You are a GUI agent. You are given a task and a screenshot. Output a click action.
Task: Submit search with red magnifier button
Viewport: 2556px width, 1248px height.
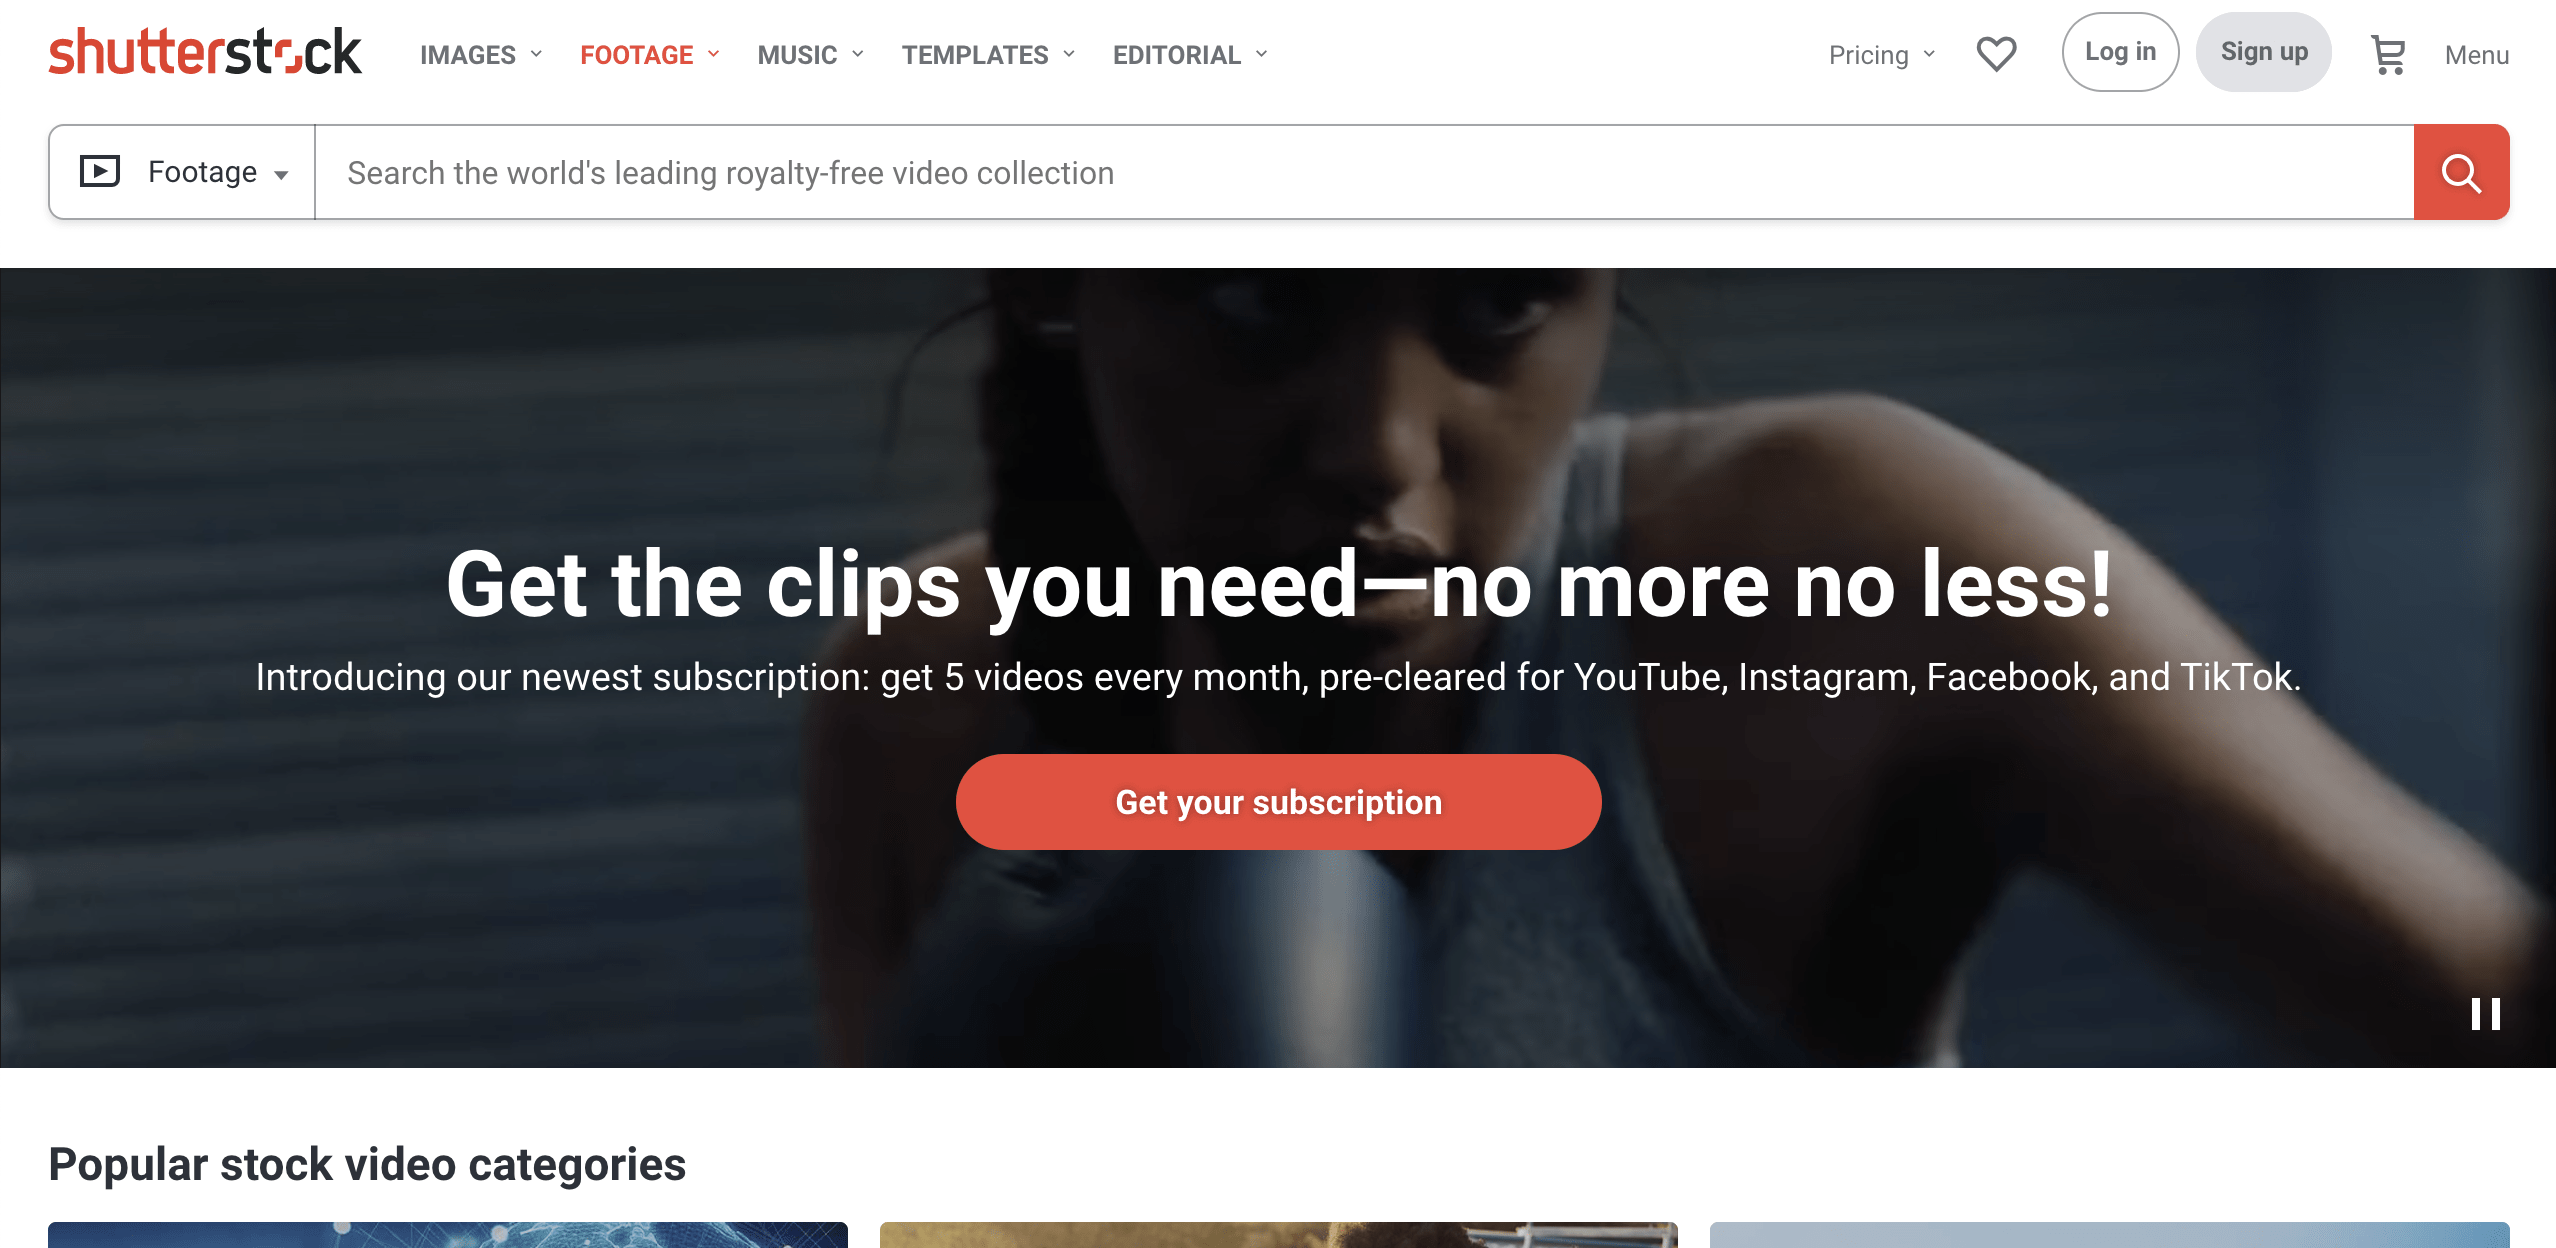pos(2461,172)
